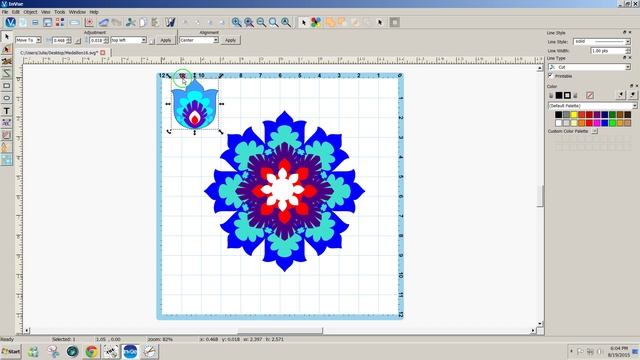Image resolution: width=640 pixels, height=360 pixels.
Task: Click the Line Width 1.00 pts field
Action: tap(608, 51)
